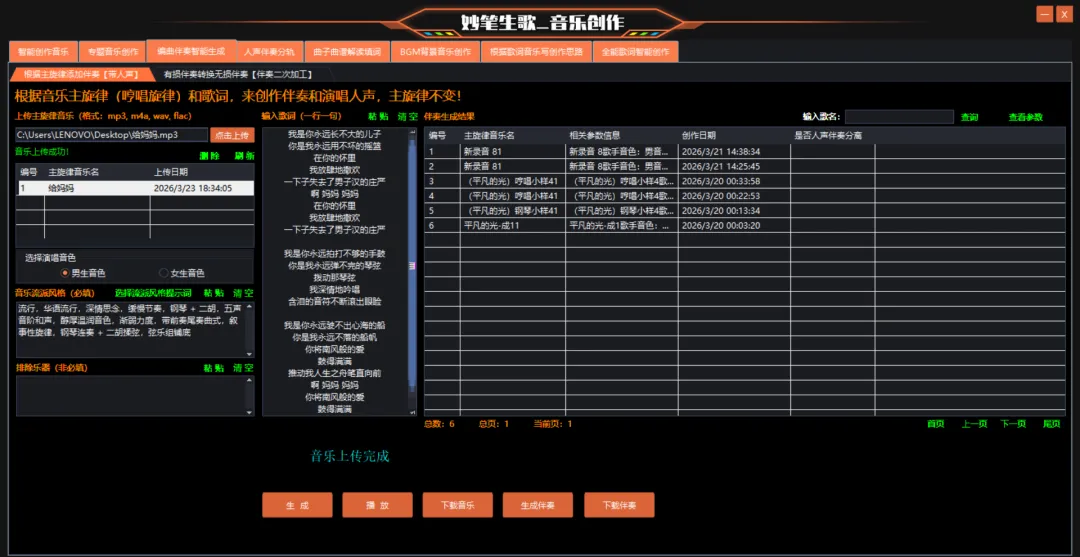Open the 智能创作音乐 tab
The image size is (1080, 557).
pos(43,52)
